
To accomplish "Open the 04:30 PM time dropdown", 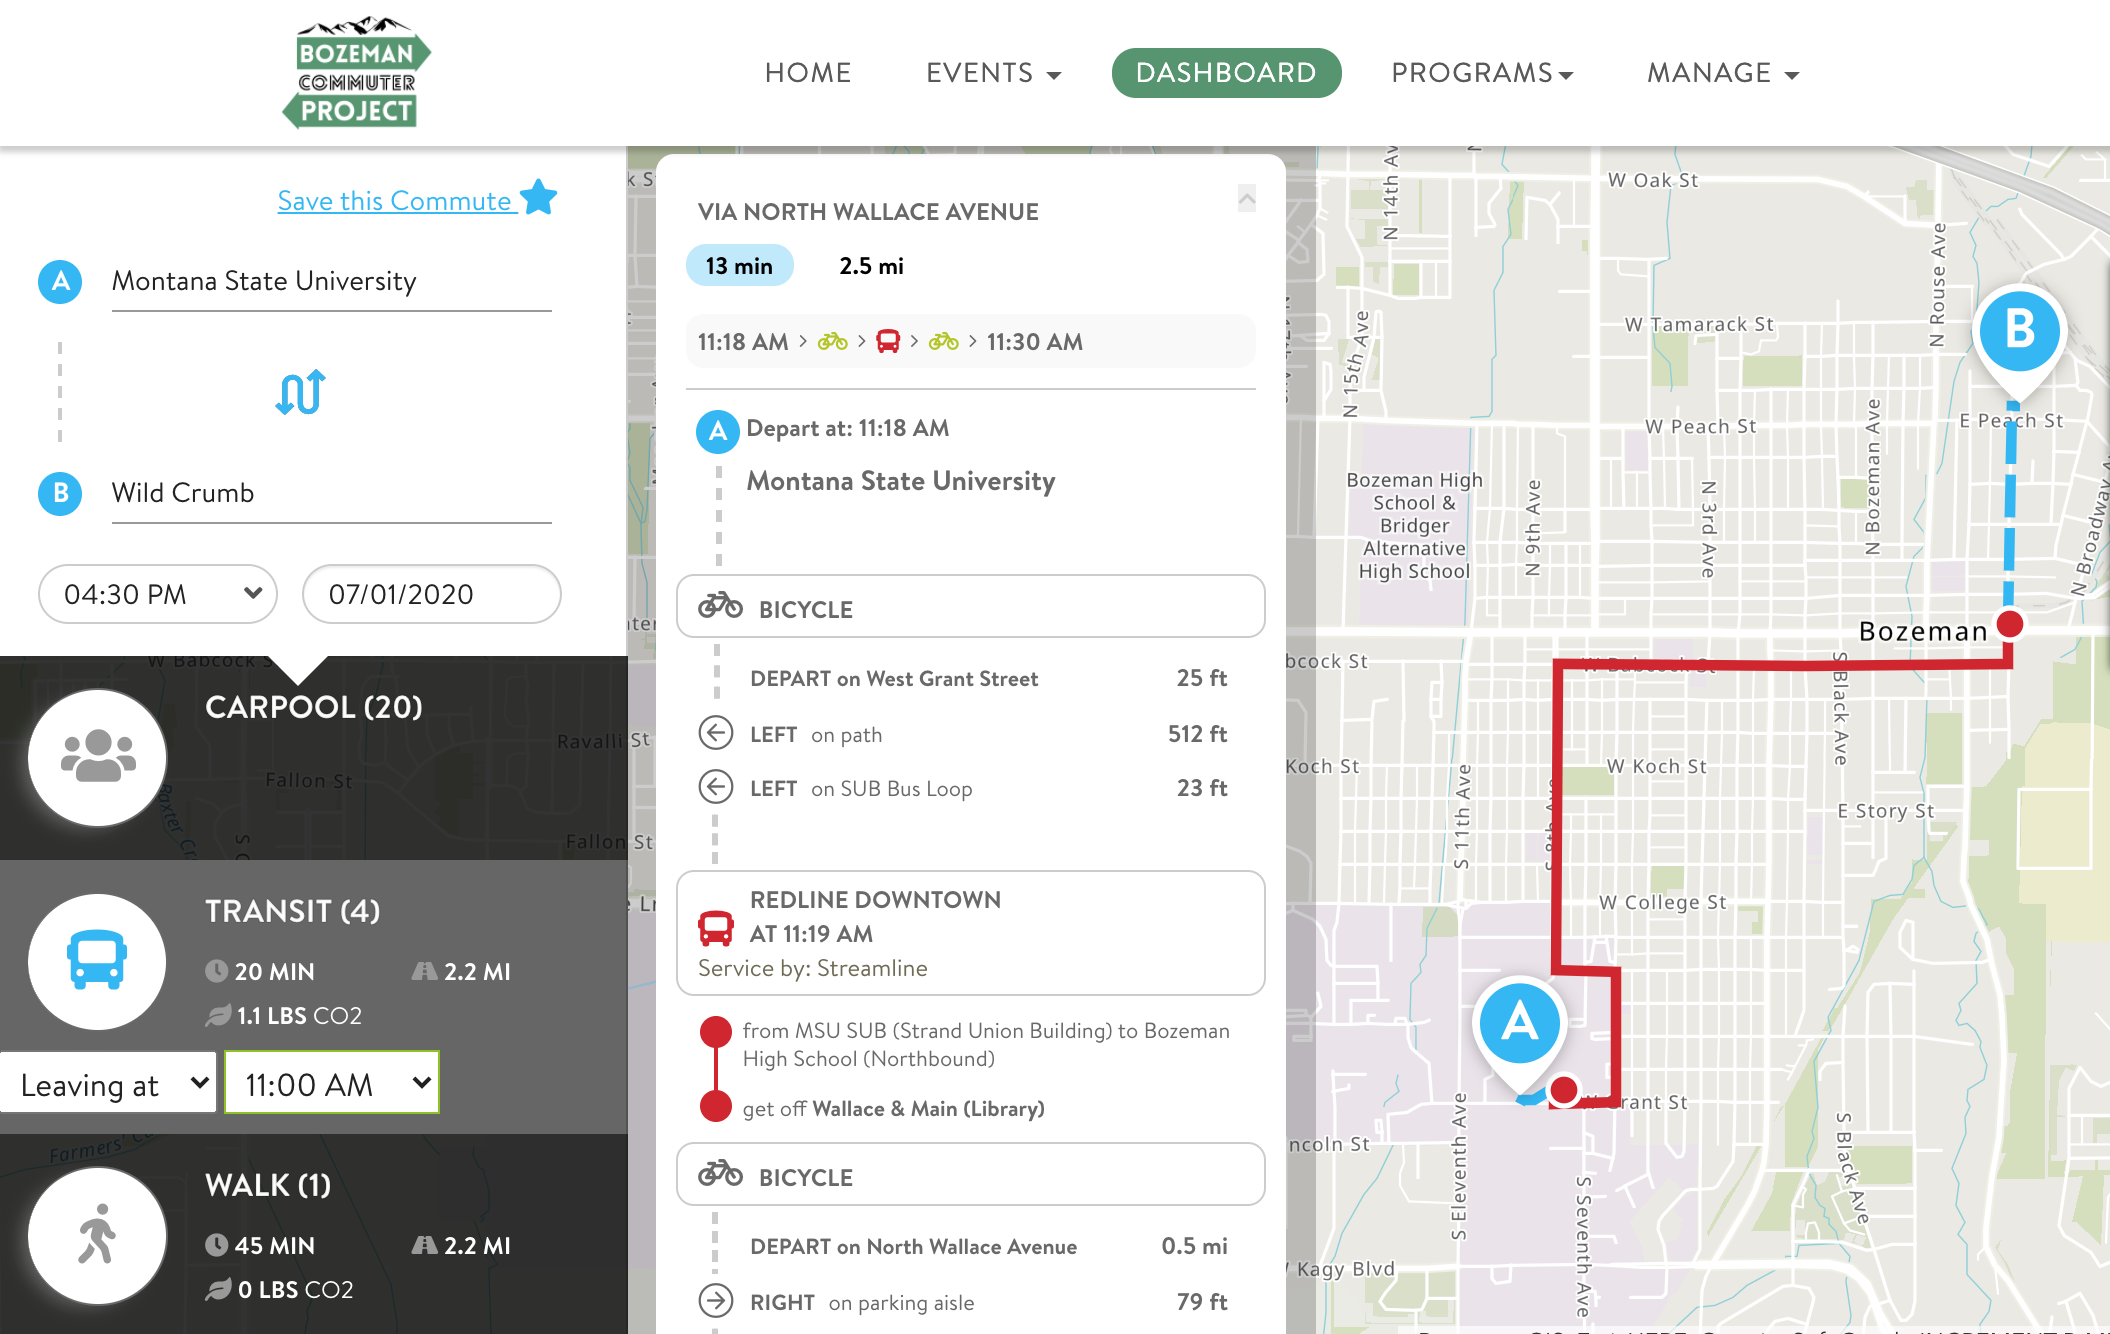I will [157, 594].
